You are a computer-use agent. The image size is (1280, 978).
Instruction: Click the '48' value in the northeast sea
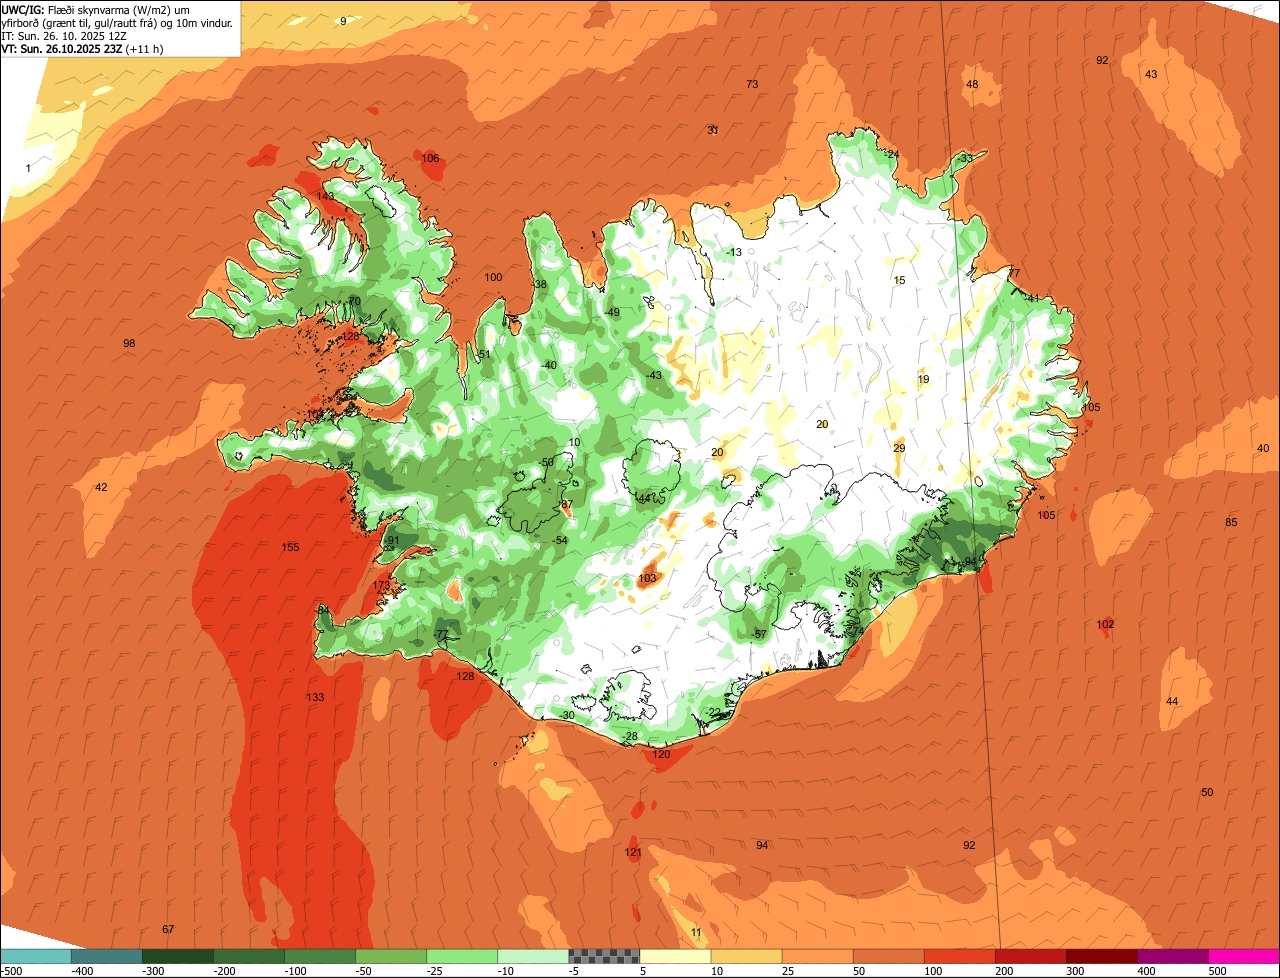[972, 84]
